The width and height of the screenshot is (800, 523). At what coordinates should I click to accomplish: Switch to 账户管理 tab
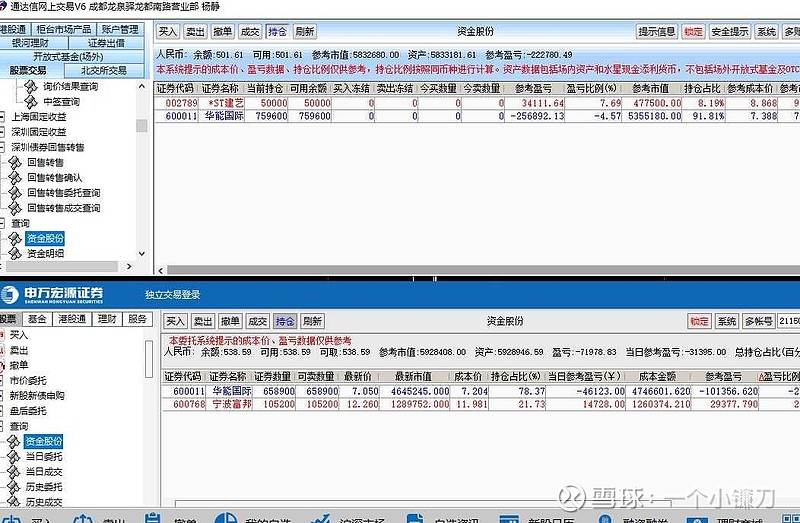[120, 30]
